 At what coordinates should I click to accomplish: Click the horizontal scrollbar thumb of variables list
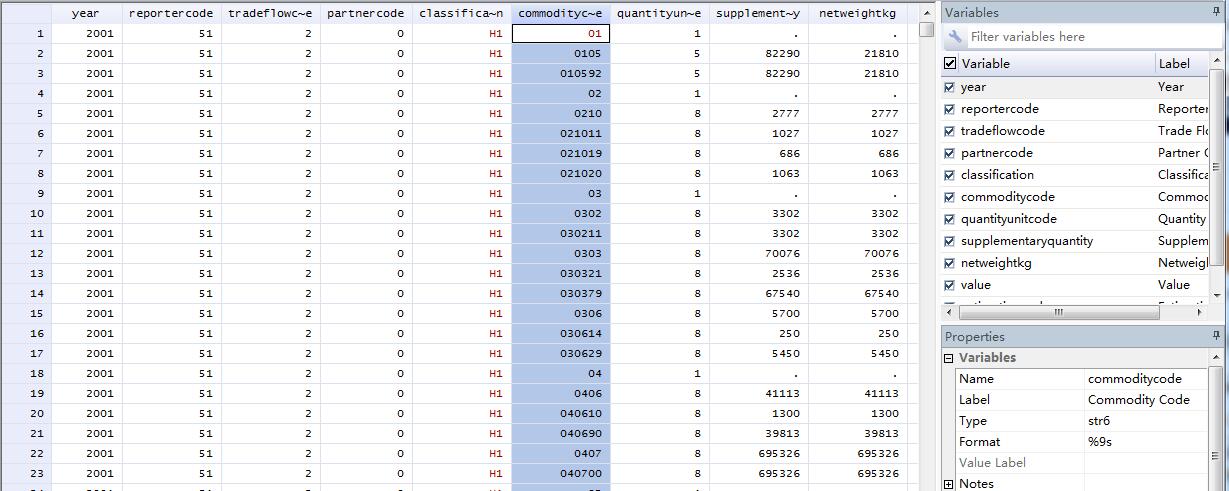click(1058, 312)
